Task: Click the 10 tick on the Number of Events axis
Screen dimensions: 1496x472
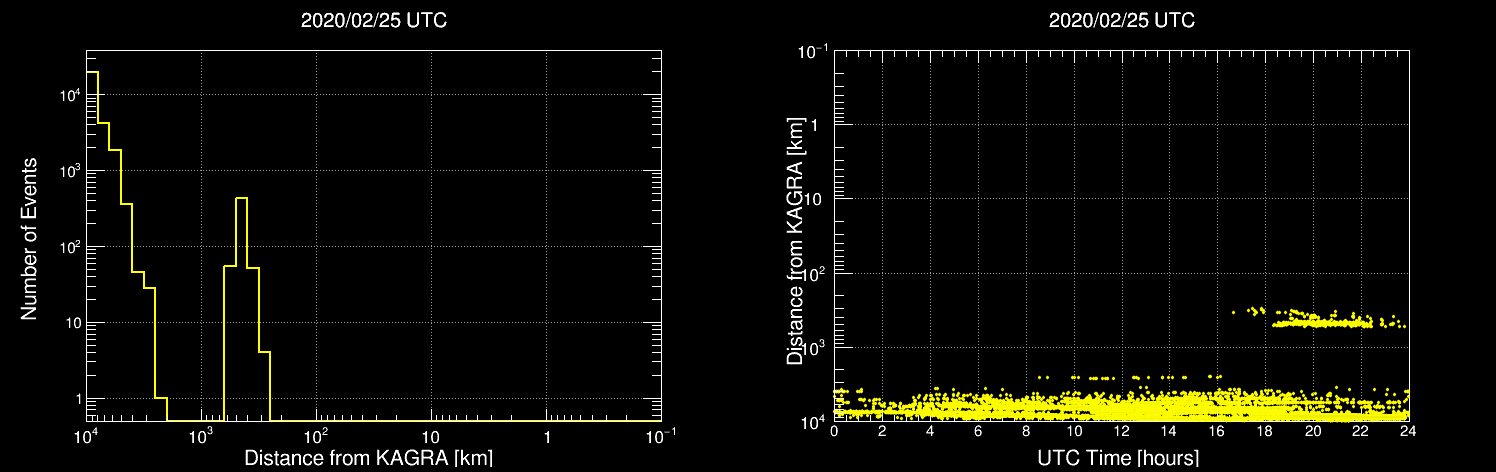Action: pyautogui.click(x=71, y=322)
